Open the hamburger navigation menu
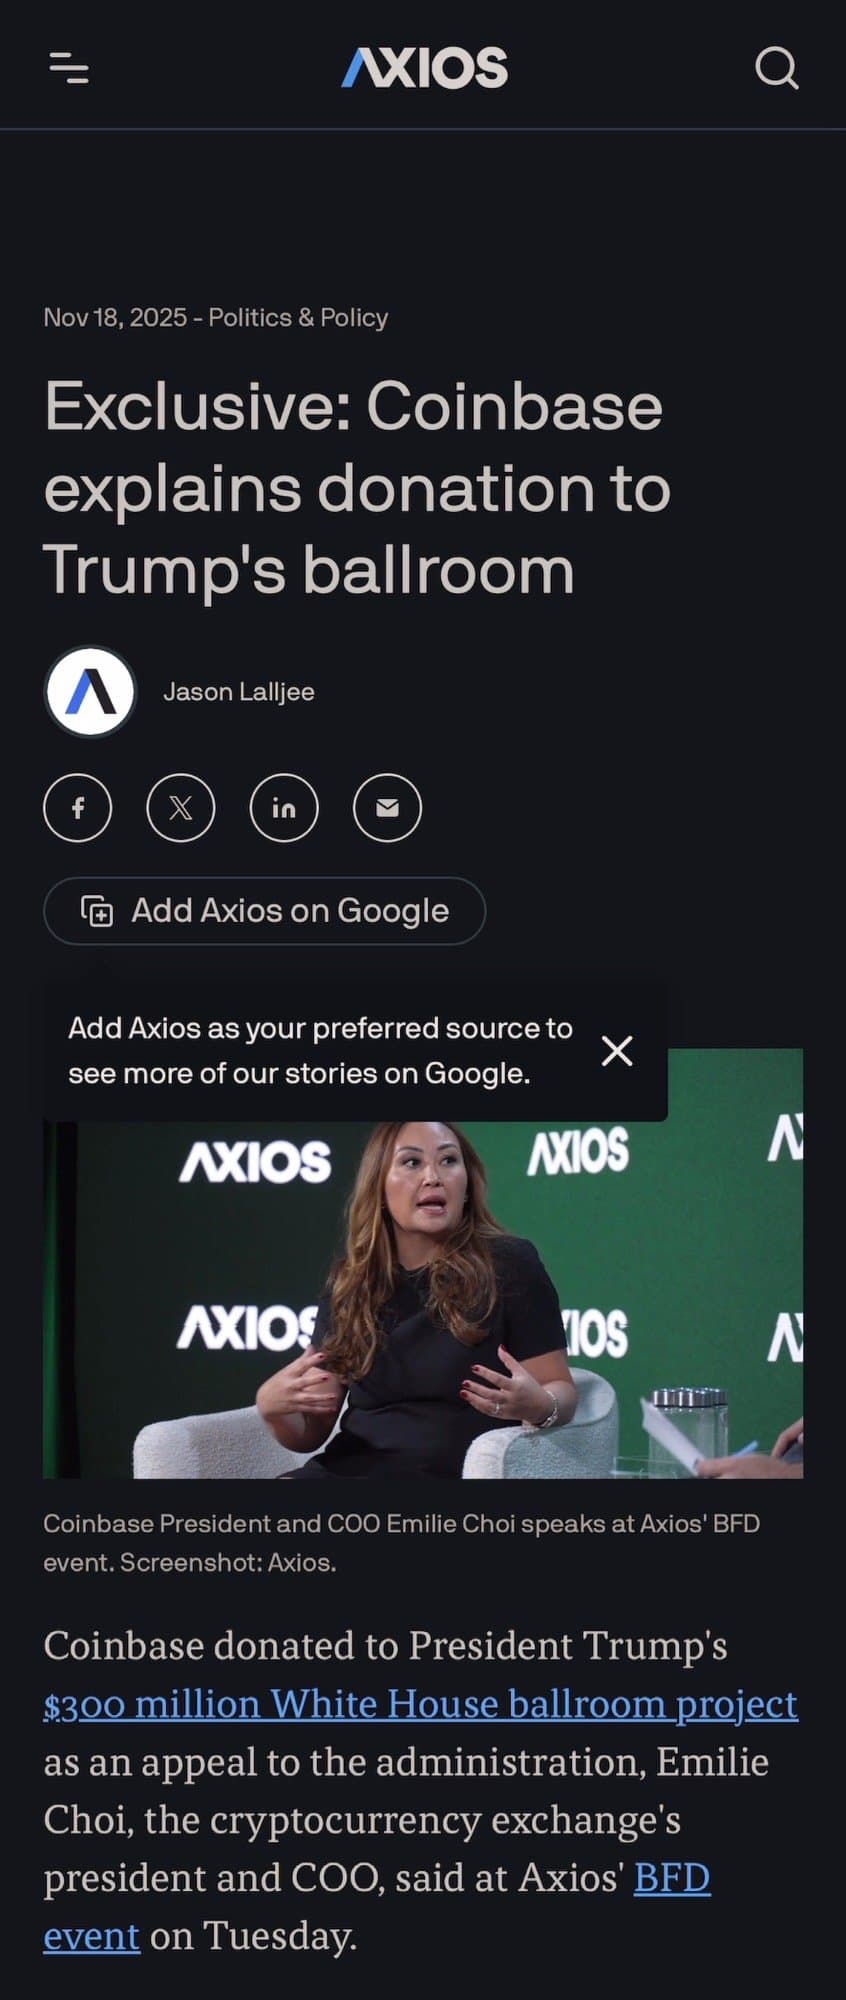The width and height of the screenshot is (846, 2000). pos(69,68)
